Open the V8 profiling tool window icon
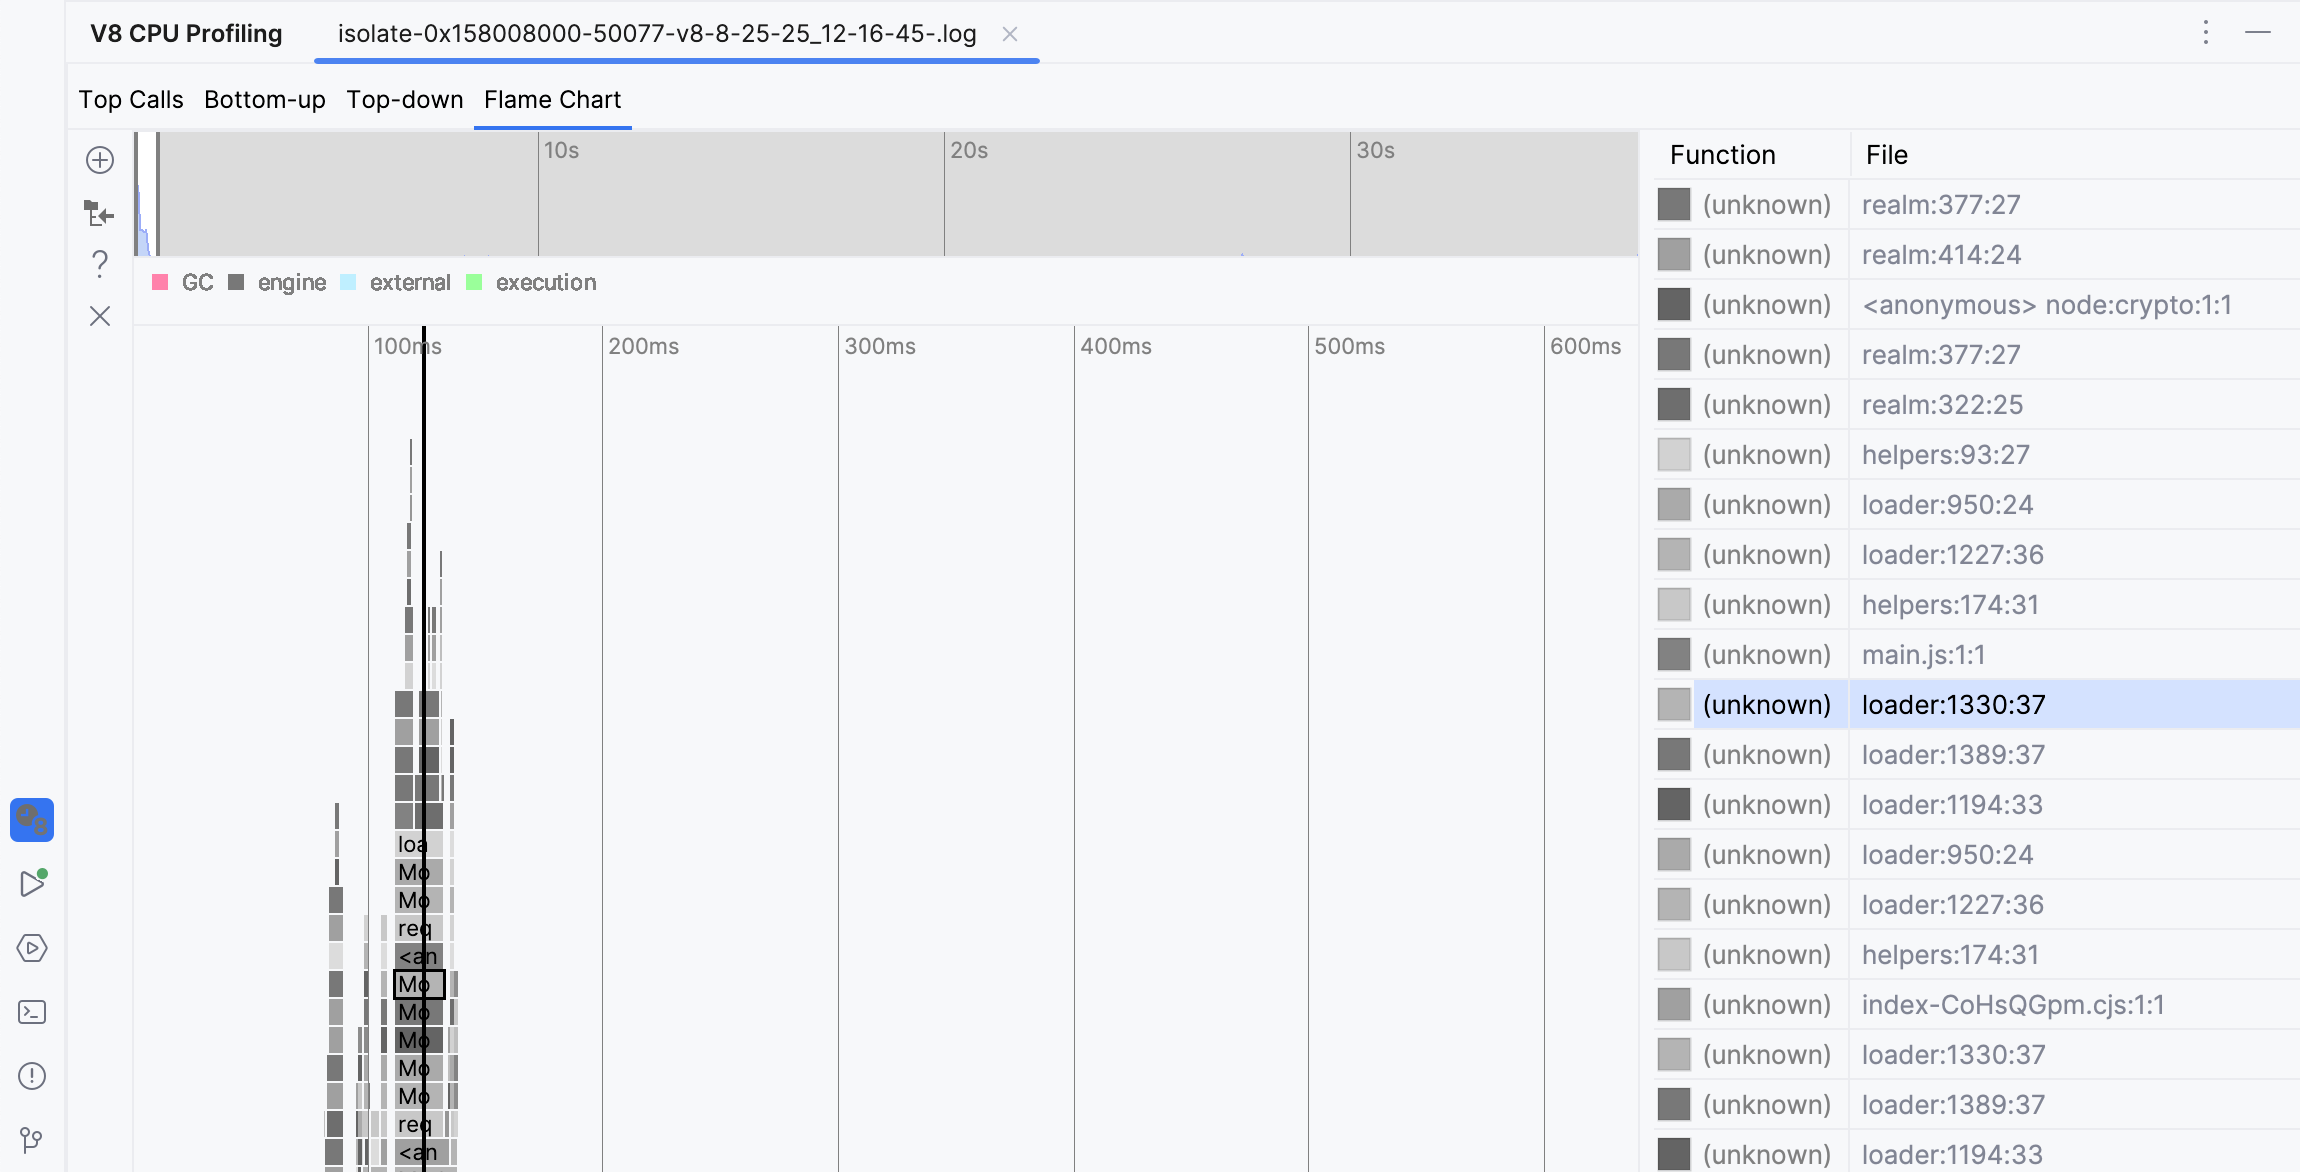Image resolution: width=2300 pixels, height=1172 pixels. 32,820
